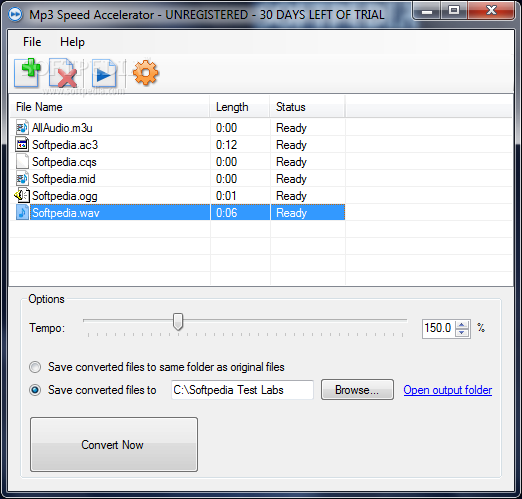522x499 pixels.
Task: Click the Open output folder link
Action: point(448,390)
